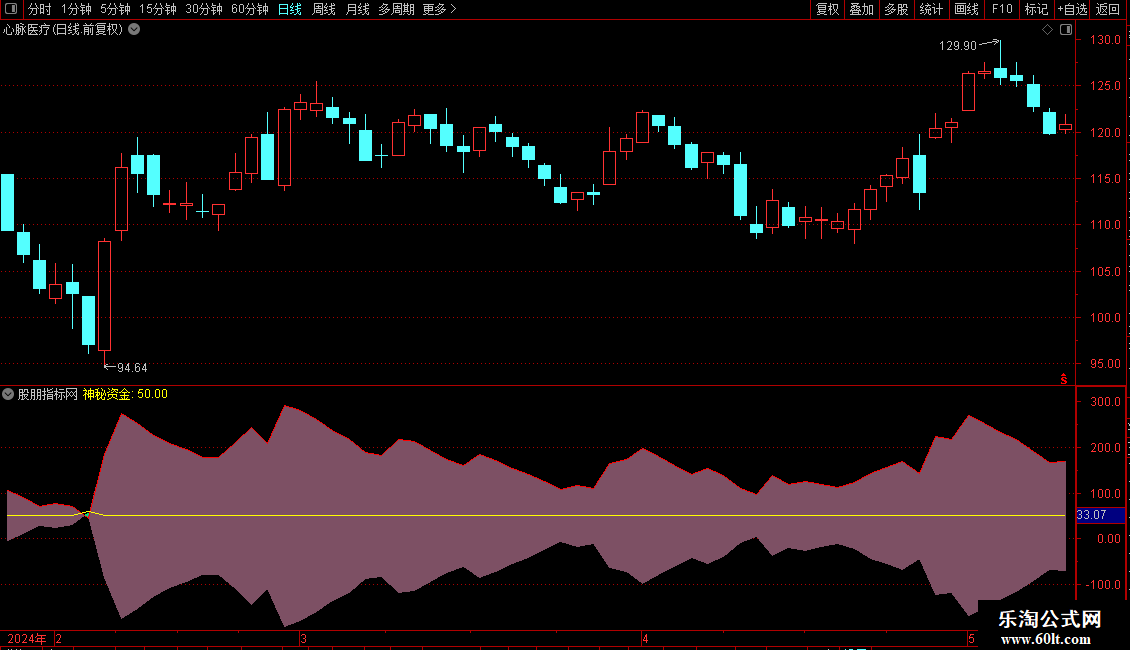Select the 日线 daily chart tab
Viewport: 1130px width, 650px height.
tap(290, 9)
